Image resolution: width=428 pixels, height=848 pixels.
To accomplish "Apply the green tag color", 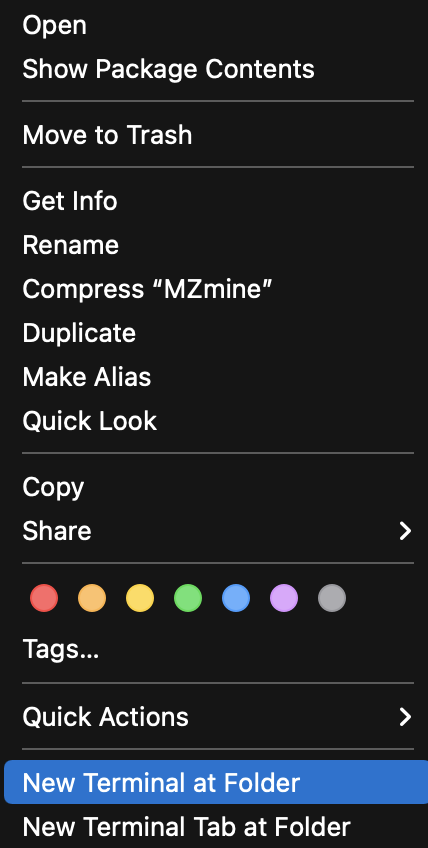I will pos(188,598).
